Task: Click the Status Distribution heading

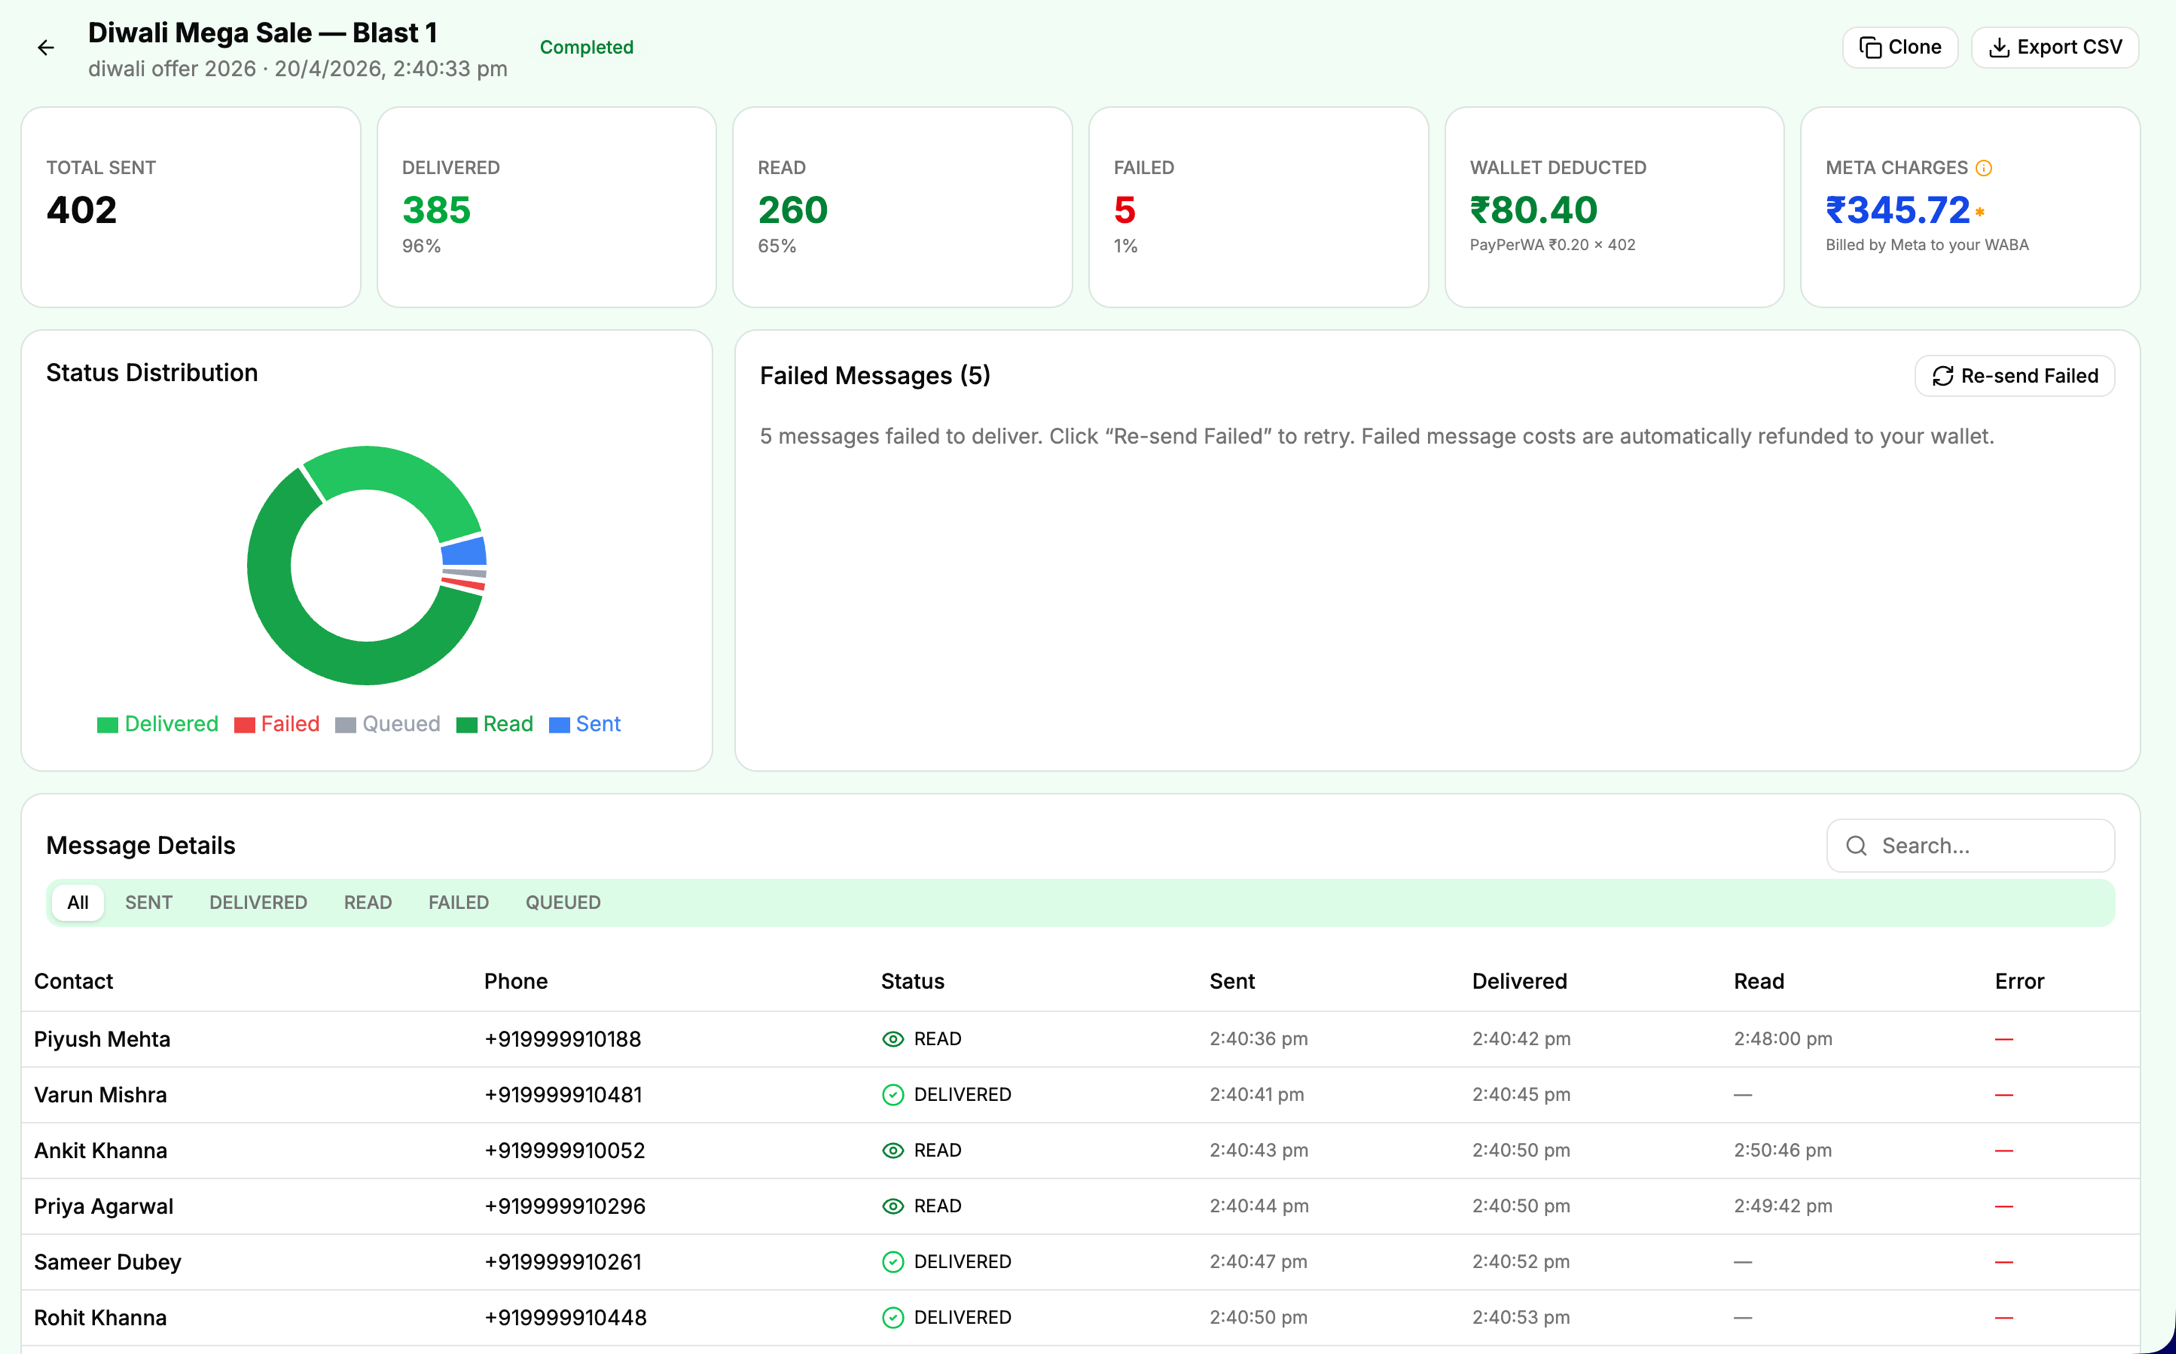Action: pos(152,373)
